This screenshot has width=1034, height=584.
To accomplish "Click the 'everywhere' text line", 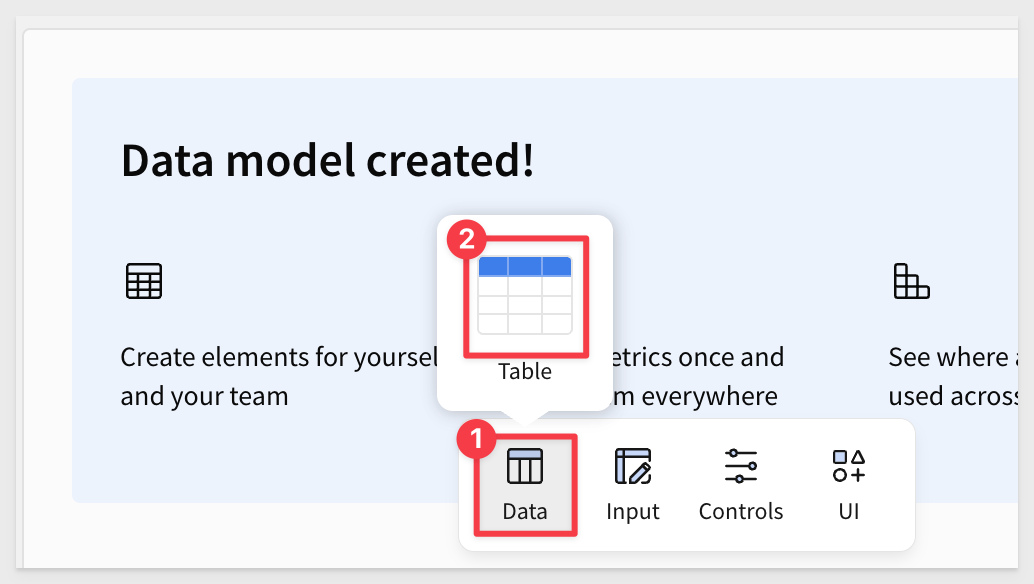I will coord(696,396).
